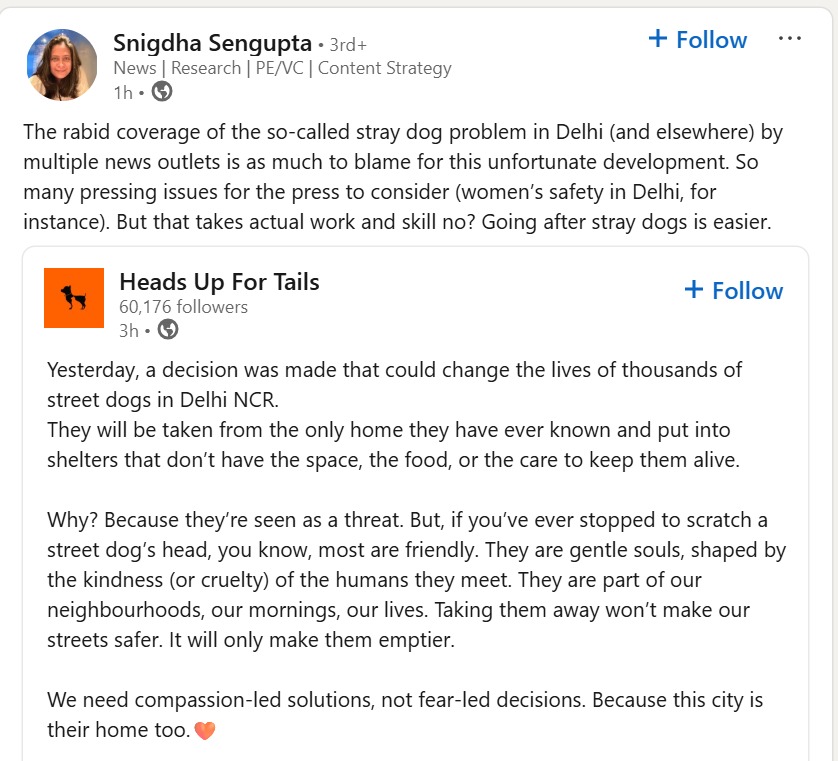
Task: Follow the Heads Up For Tails page
Action: (733, 291)
